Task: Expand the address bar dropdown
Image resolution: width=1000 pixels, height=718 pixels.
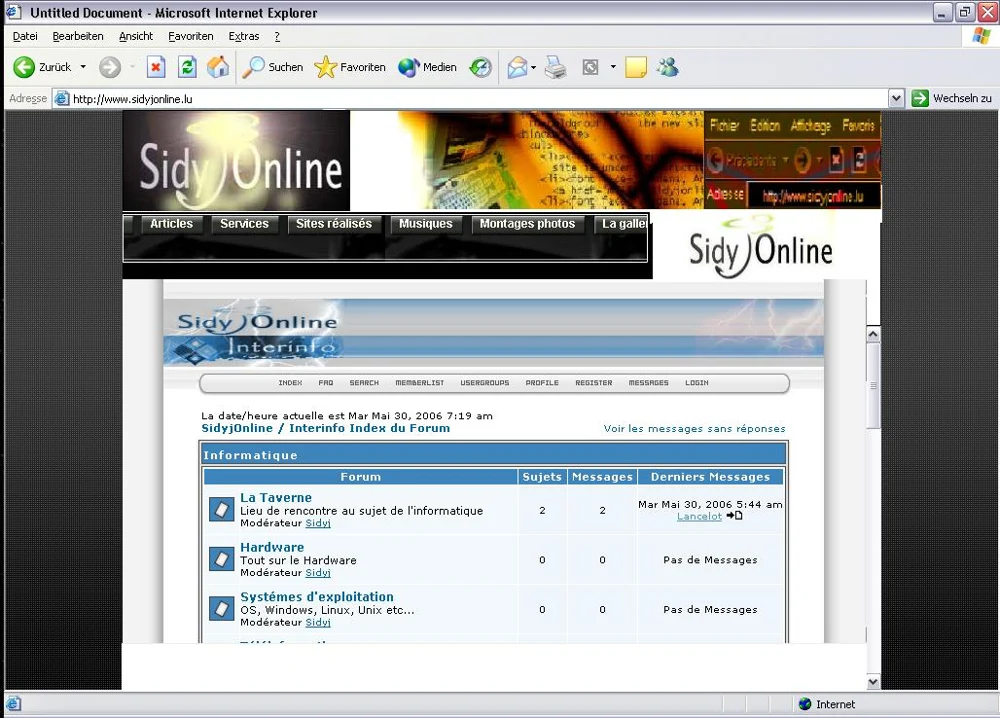Action: tap(897, 98)
